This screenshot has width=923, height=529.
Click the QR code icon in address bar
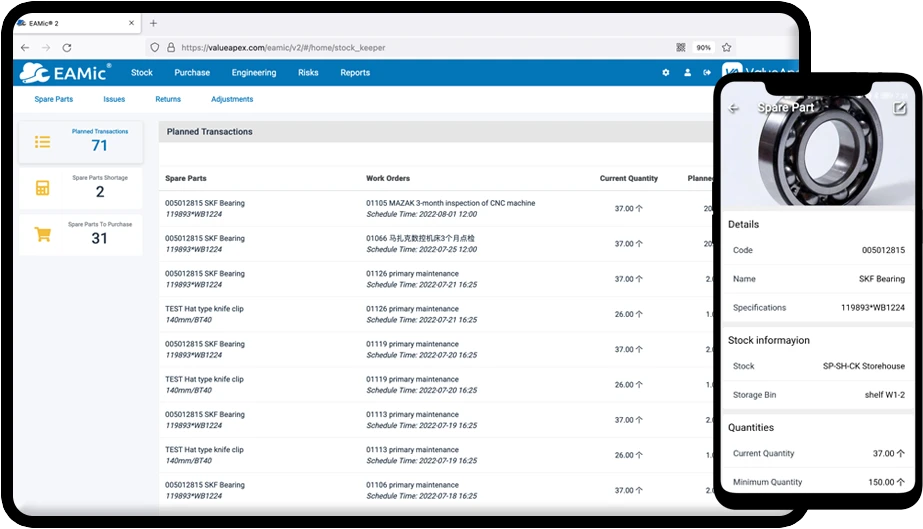coord(681,47)
